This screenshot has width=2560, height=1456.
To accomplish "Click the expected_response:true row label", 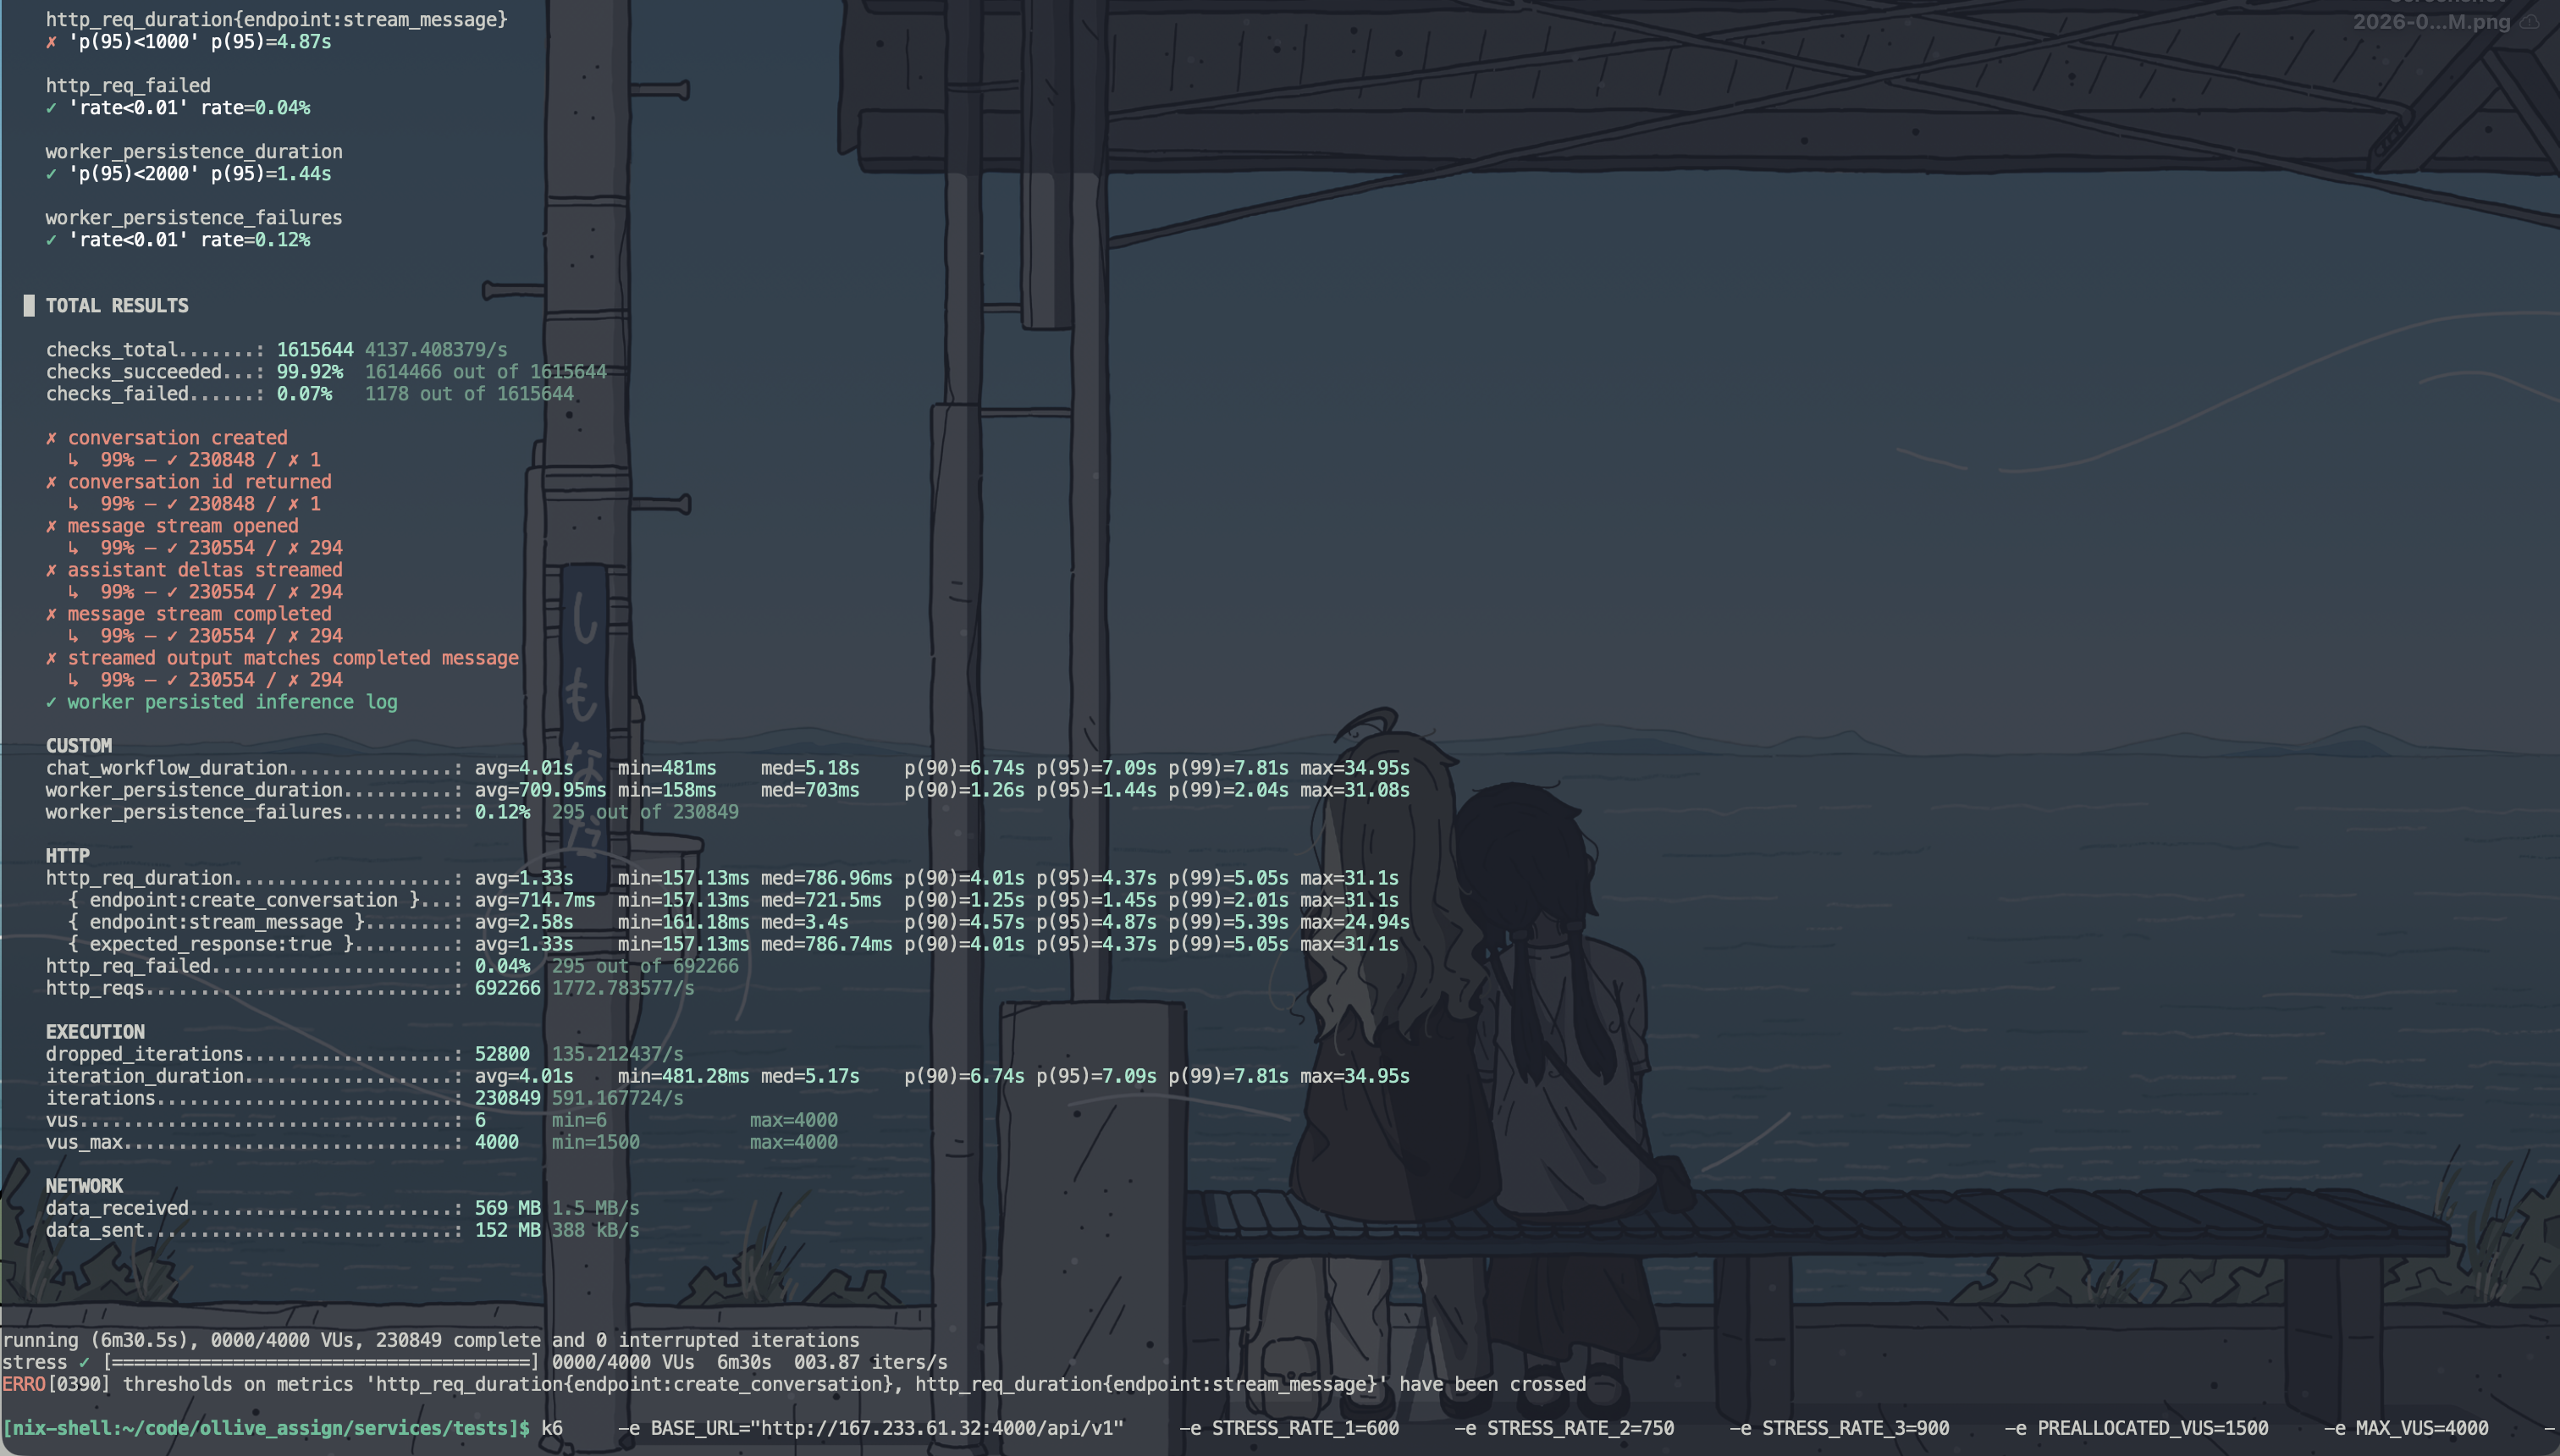I will click(211, 944).
